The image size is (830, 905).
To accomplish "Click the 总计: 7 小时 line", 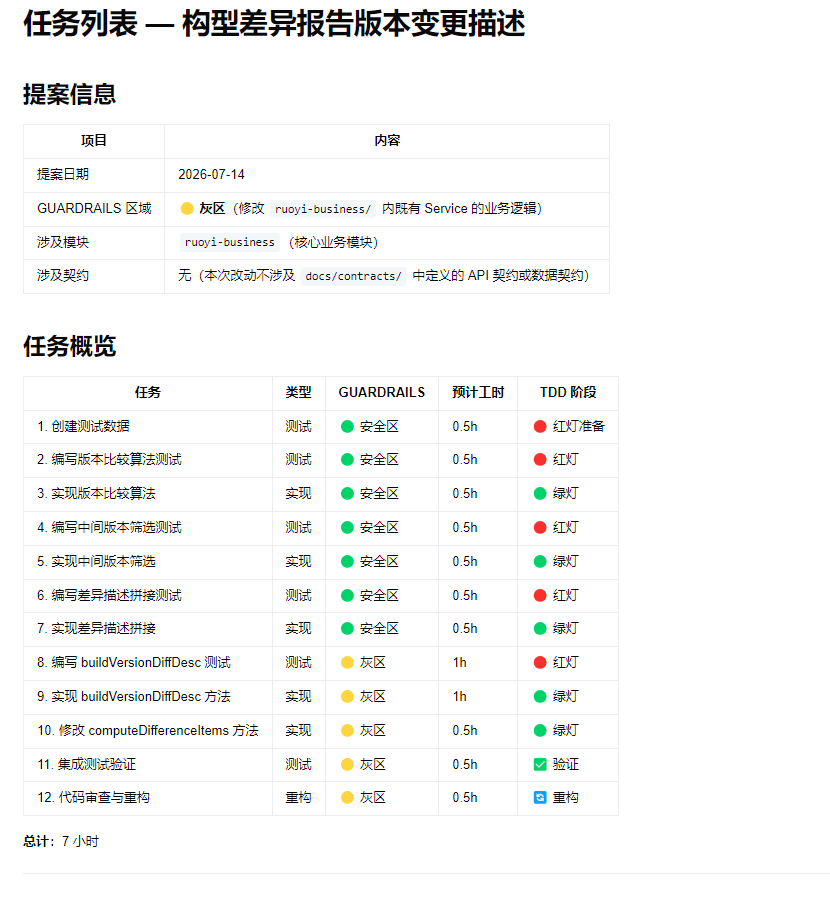I will 61,842.
